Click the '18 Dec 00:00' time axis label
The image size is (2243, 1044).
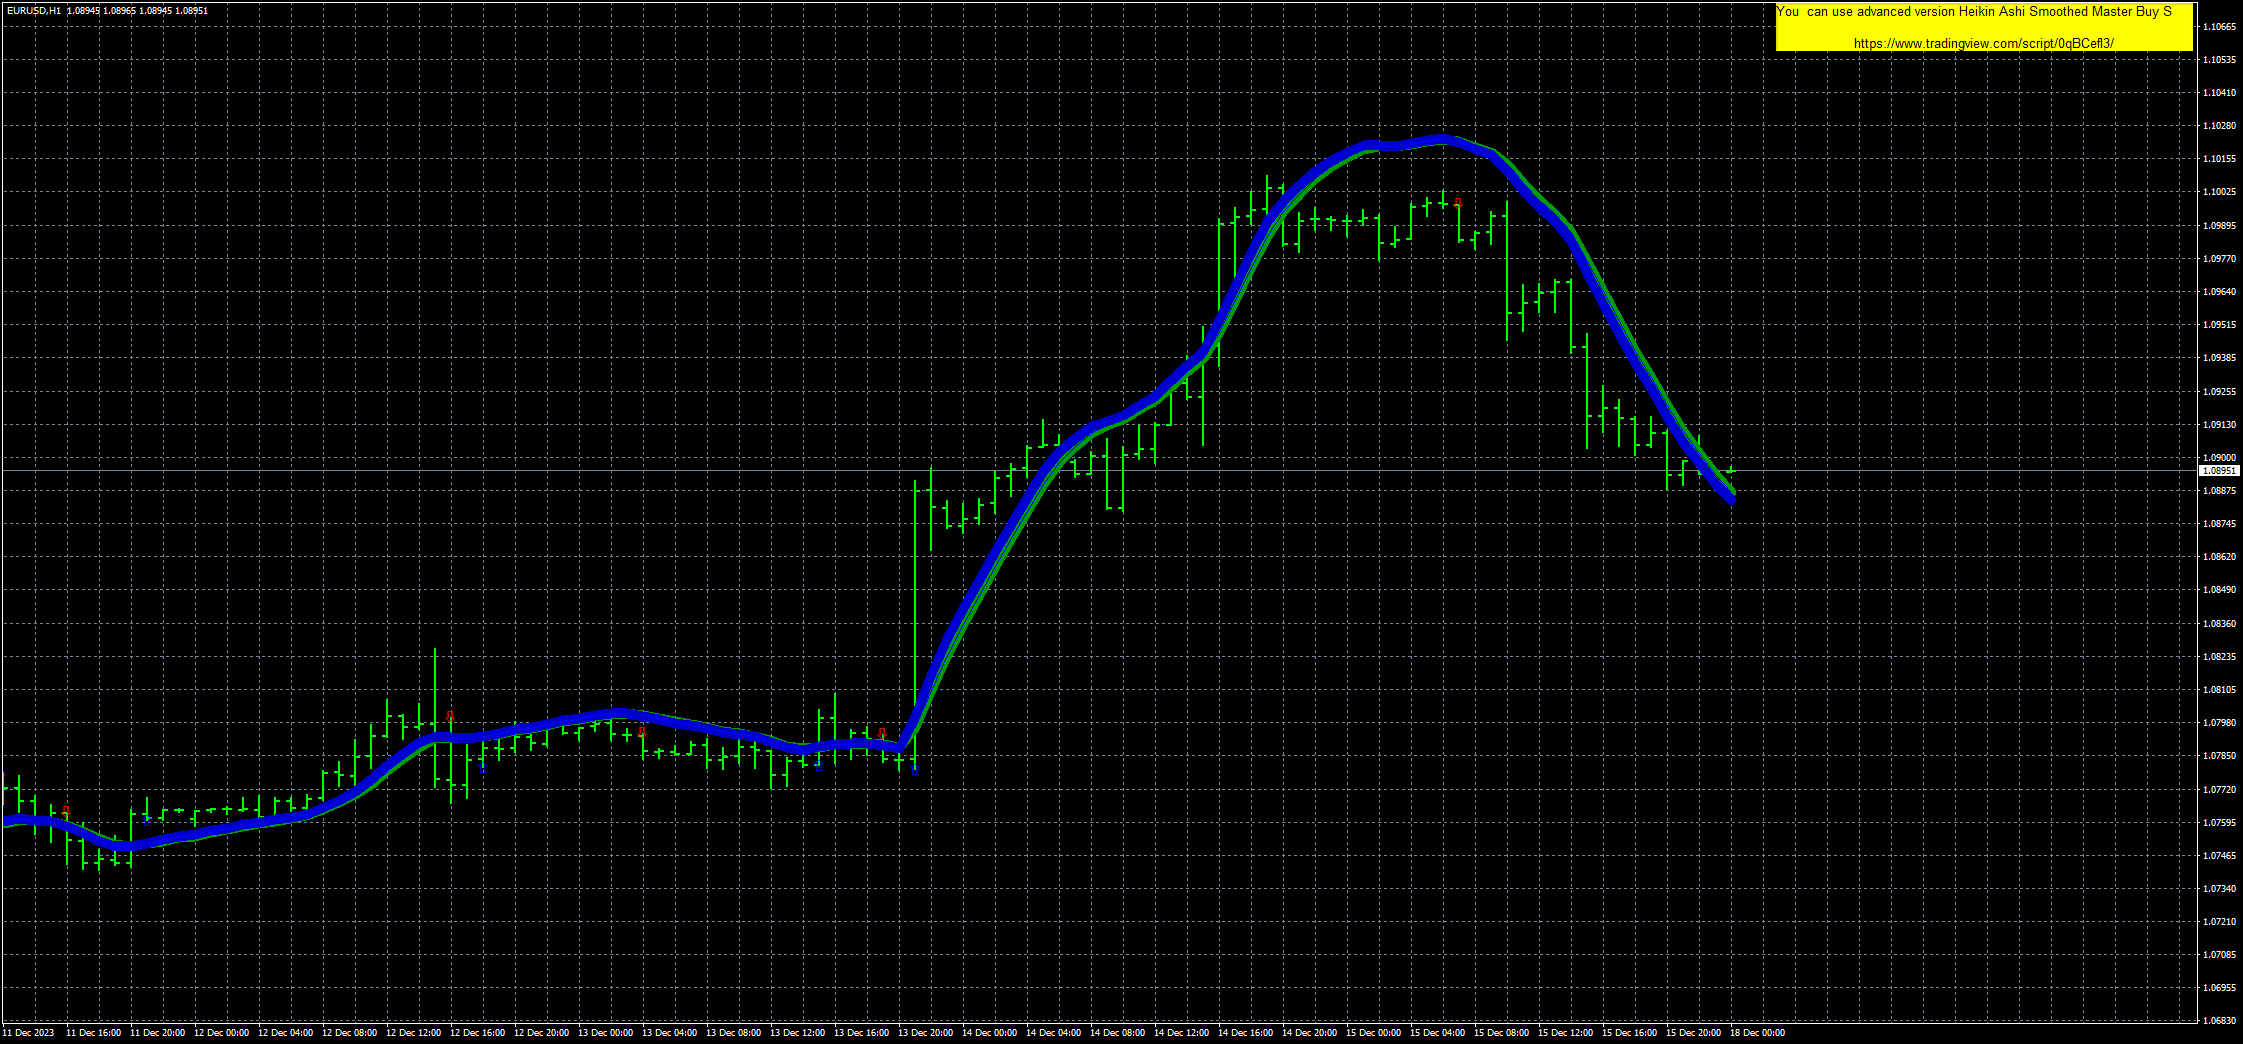pos(1757,1033)
